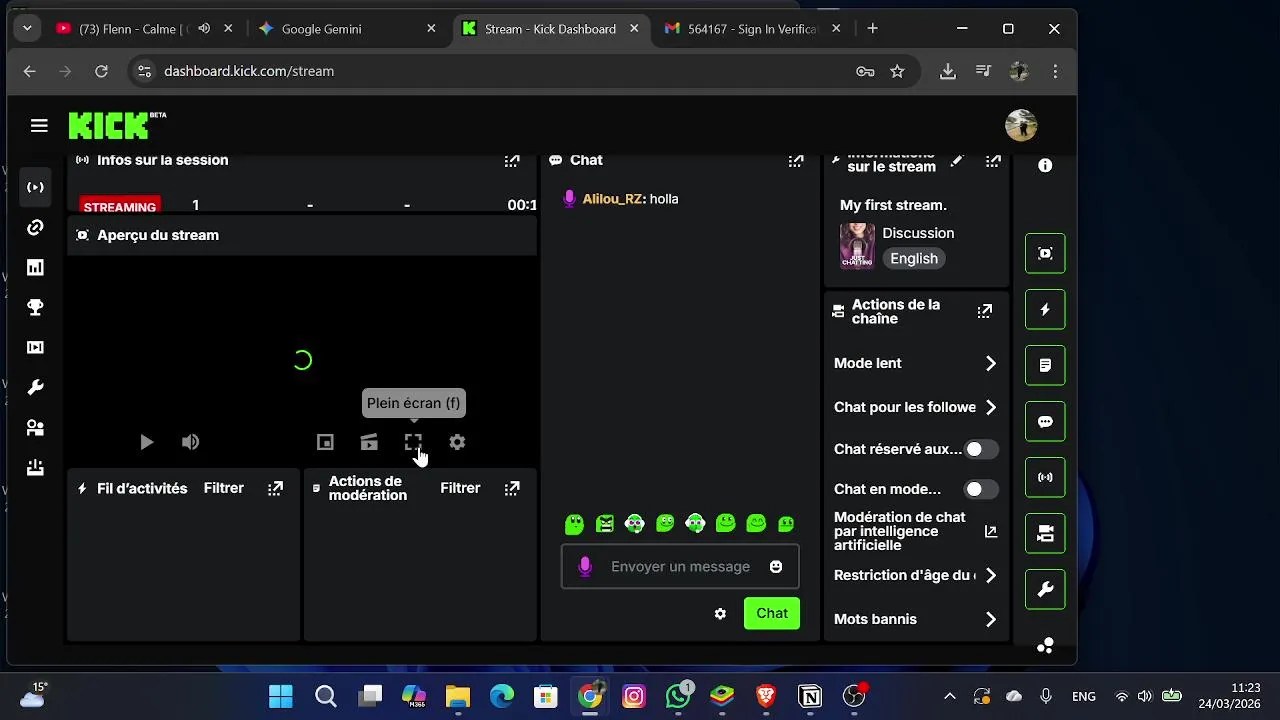Enter fullscreen (Plein écran) in preview
Viewport: 1280px width, 720px height.
(413, 442)
